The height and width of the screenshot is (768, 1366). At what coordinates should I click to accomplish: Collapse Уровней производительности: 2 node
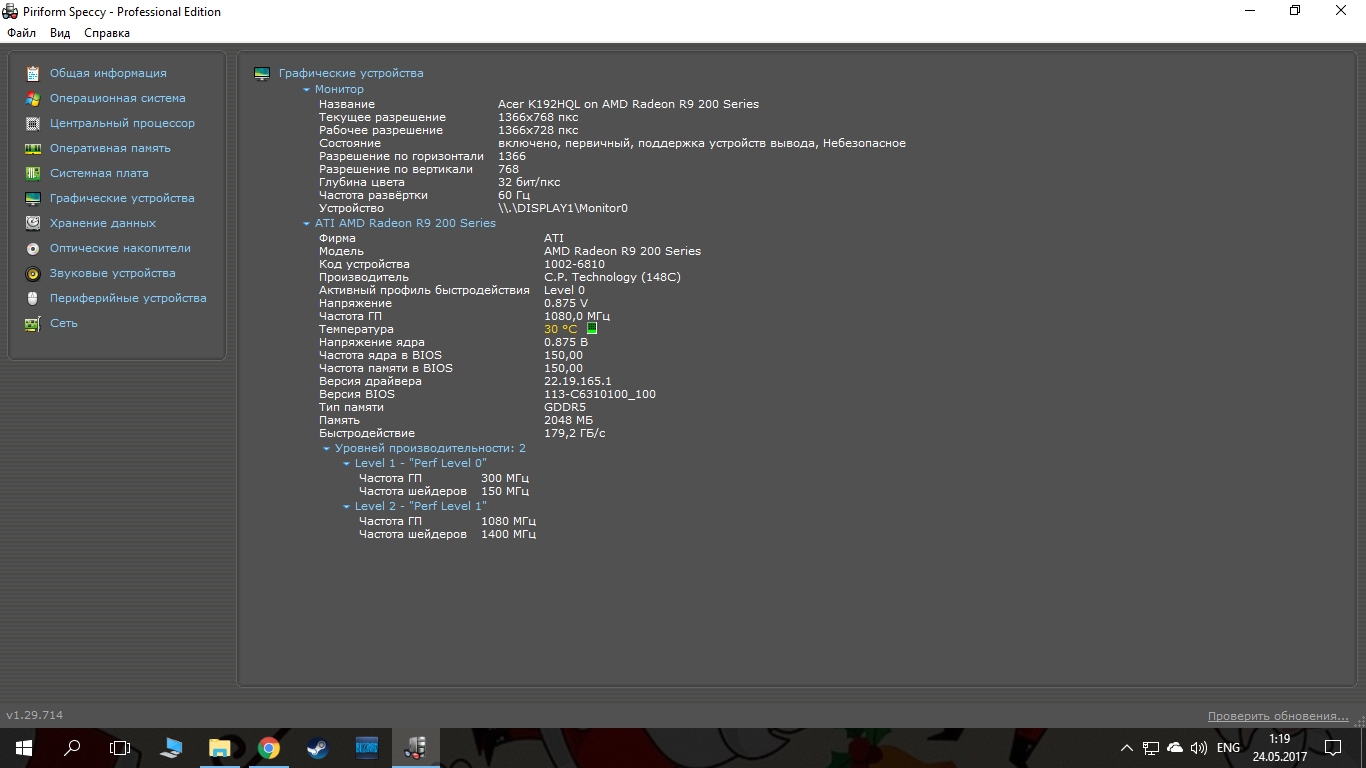point(327,449)
